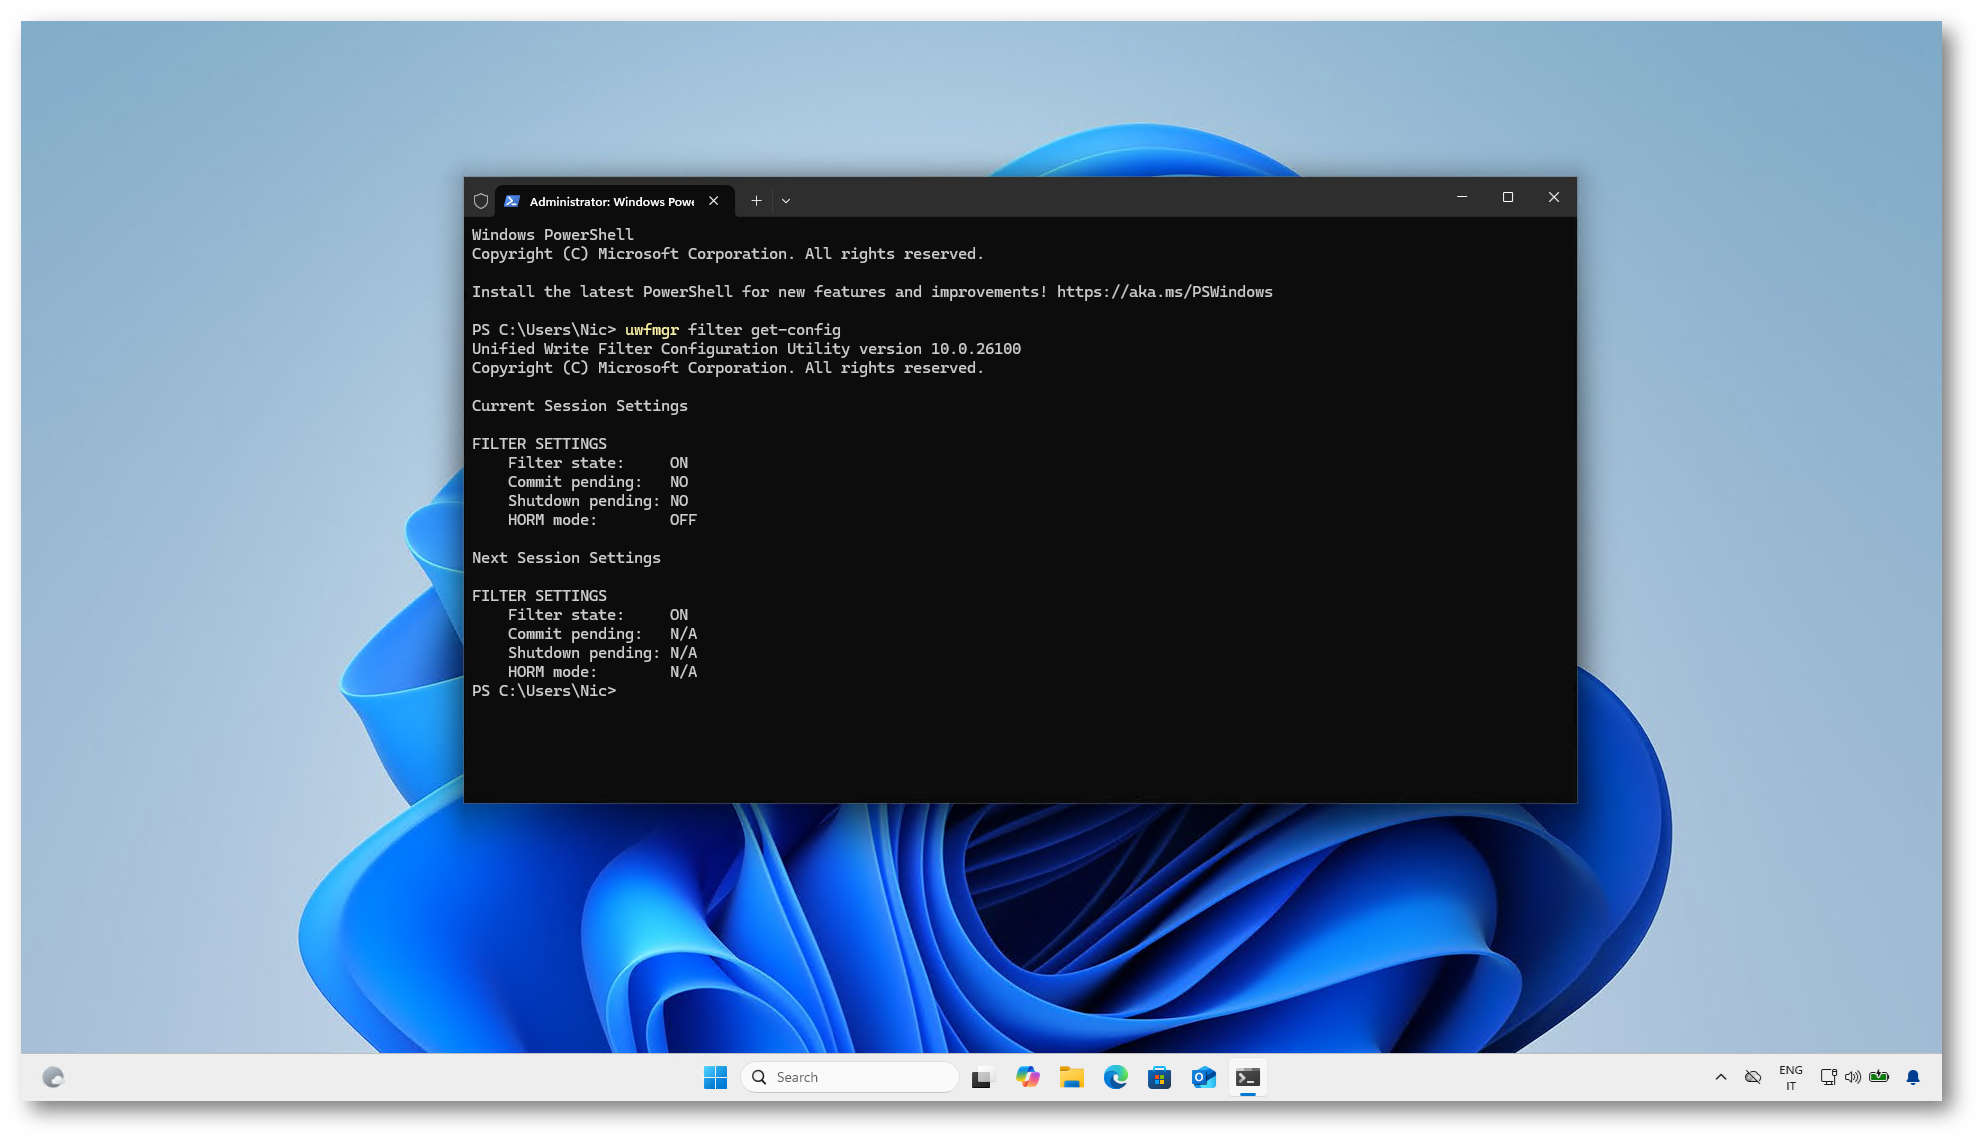Click the 'Current Session Settings' heading
Image resolution: width=1984 pixels, height=1143 pixels.
point(580,406)
